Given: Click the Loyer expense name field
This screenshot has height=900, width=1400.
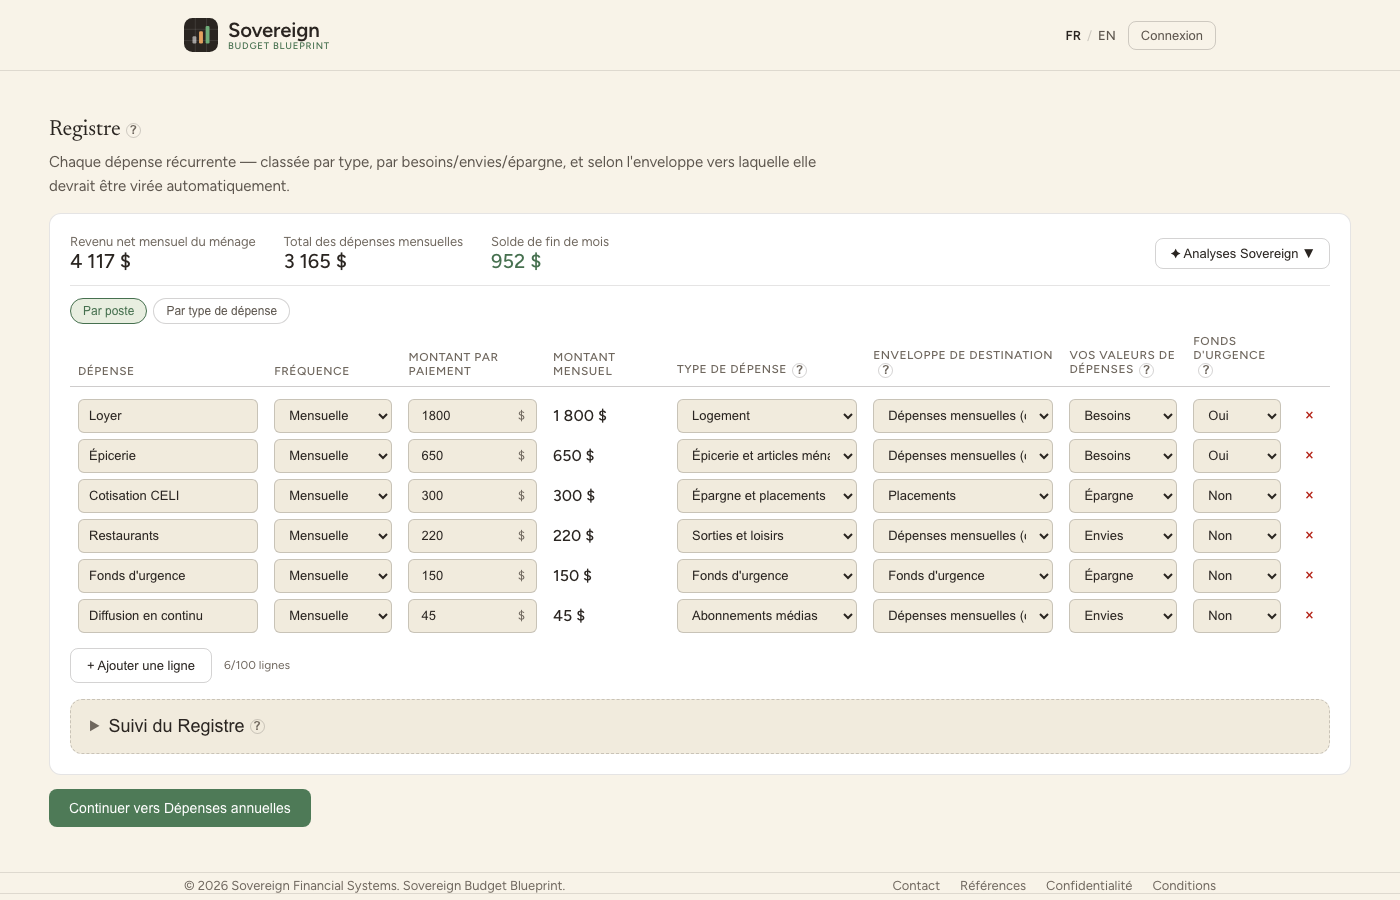Looking at the screenshot, I should pyautogui.click(x=168, y=416).
